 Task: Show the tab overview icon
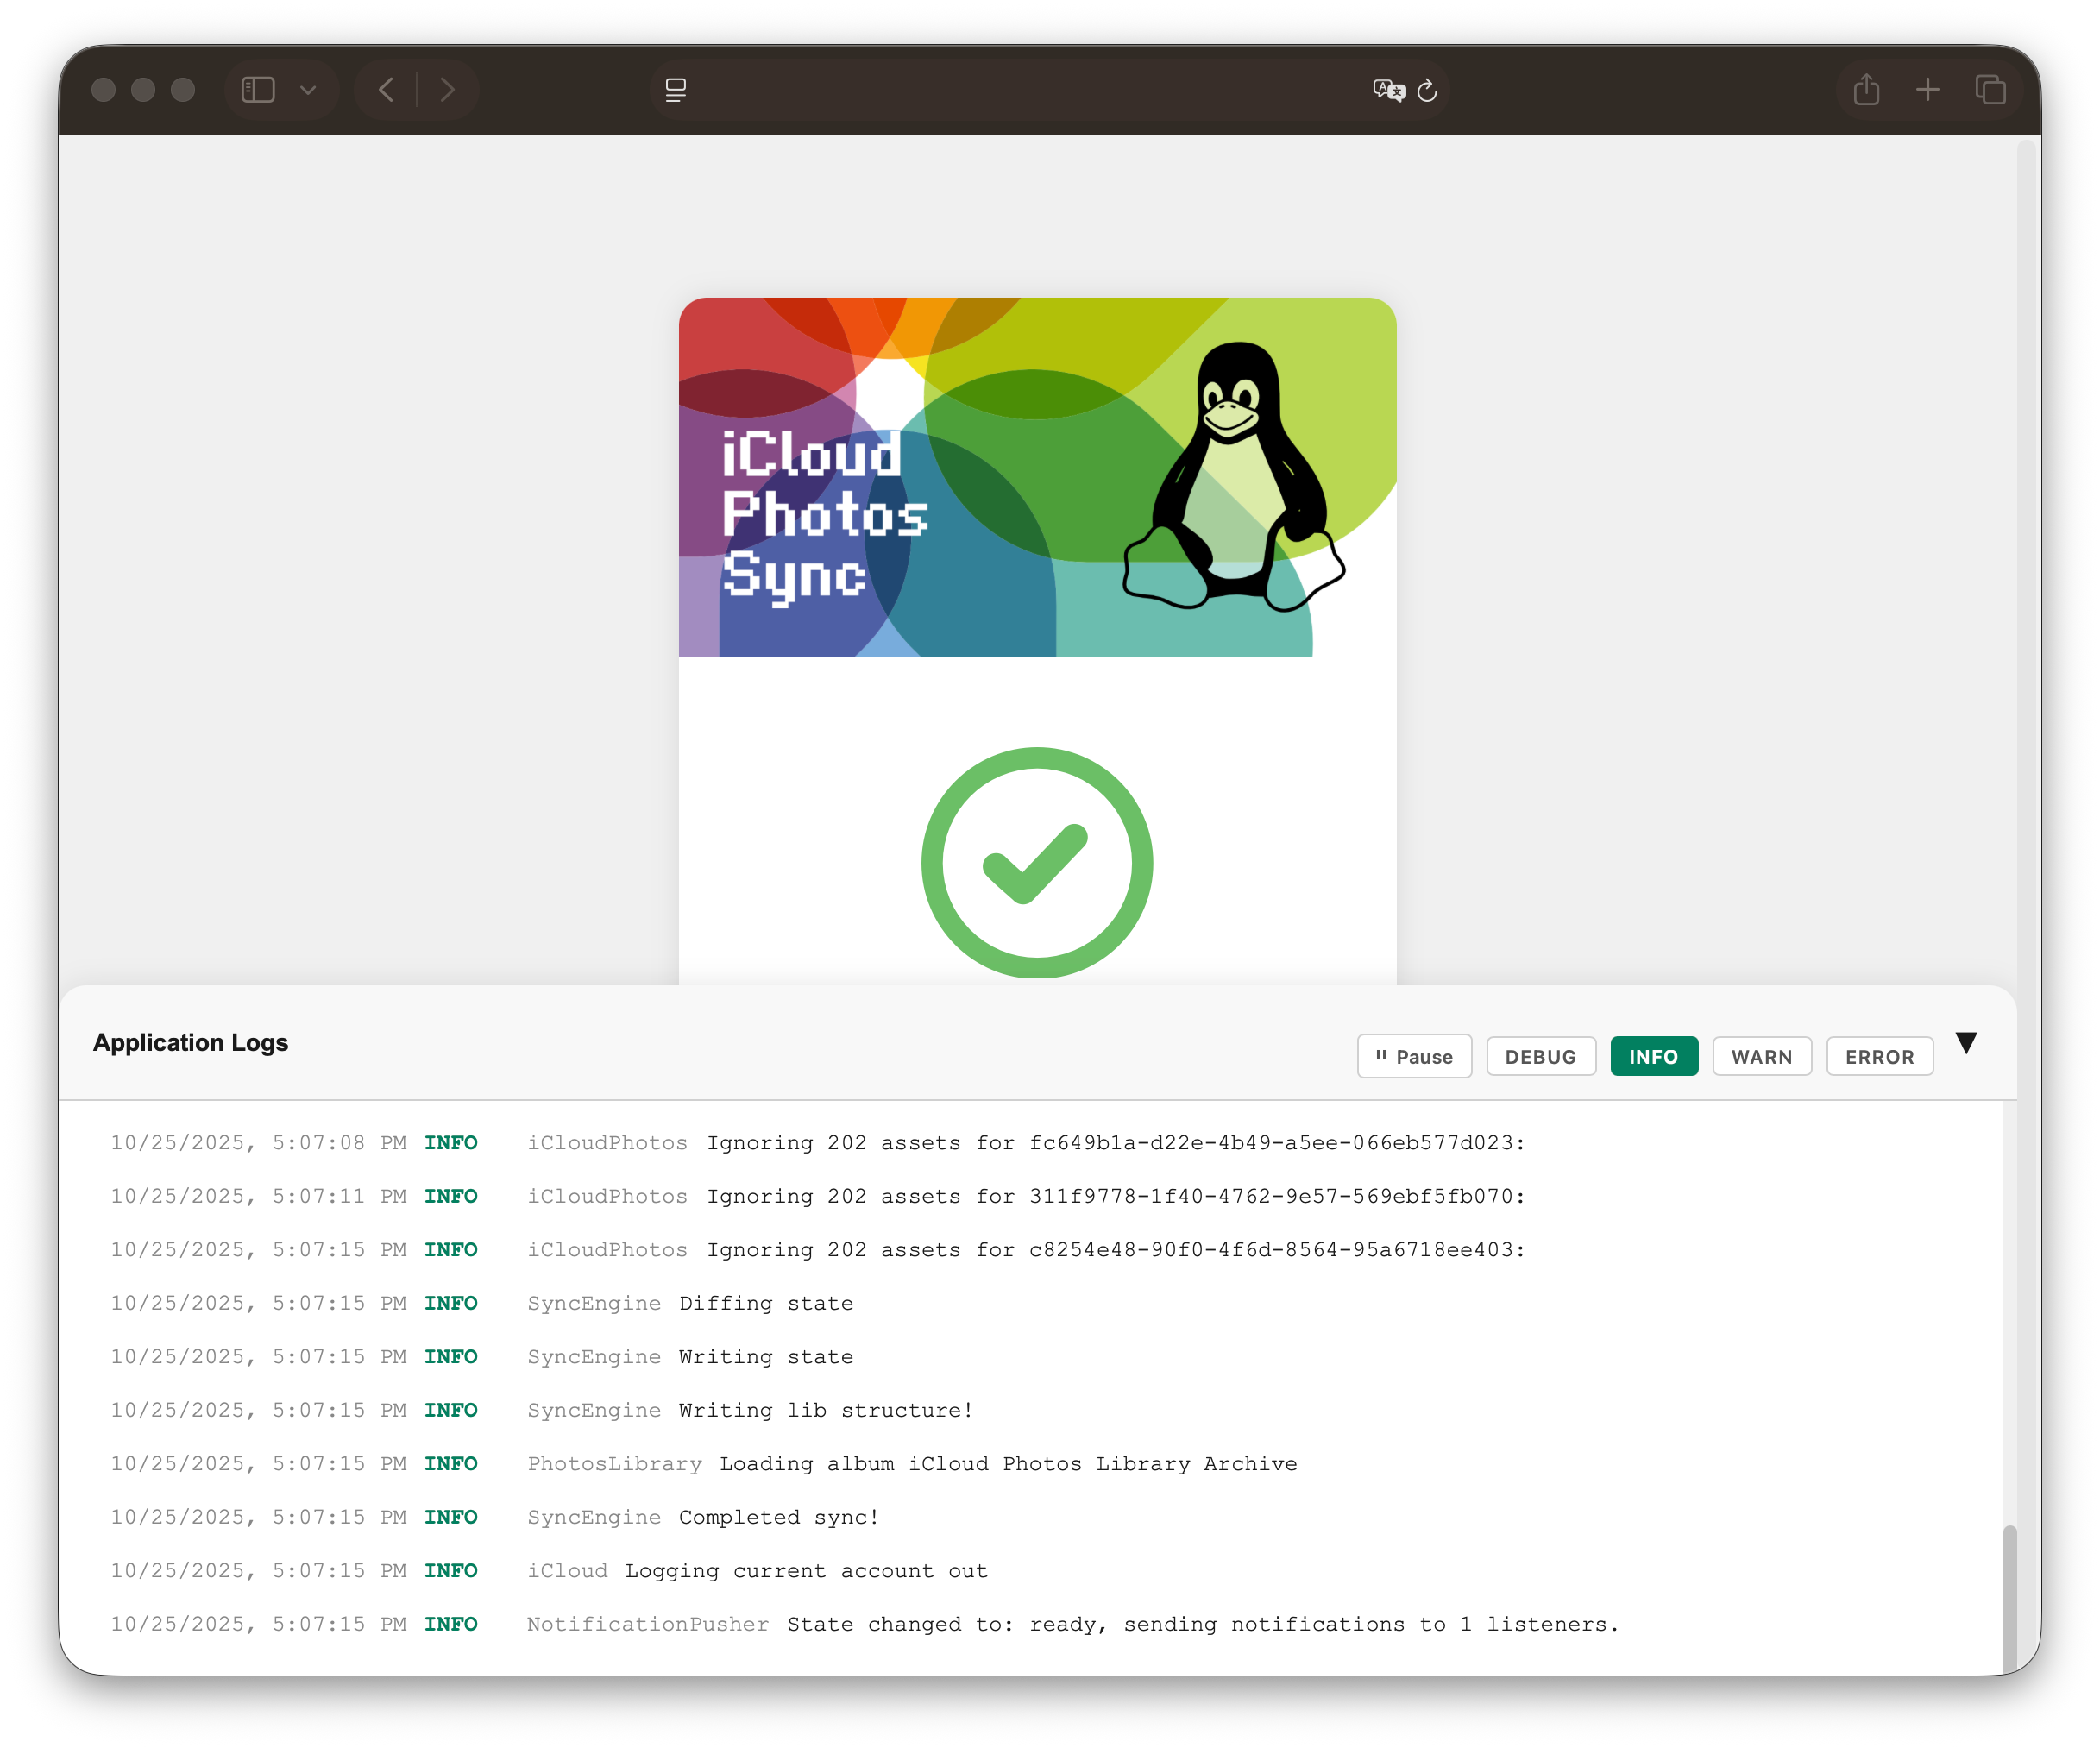[x=1990, y=90]
